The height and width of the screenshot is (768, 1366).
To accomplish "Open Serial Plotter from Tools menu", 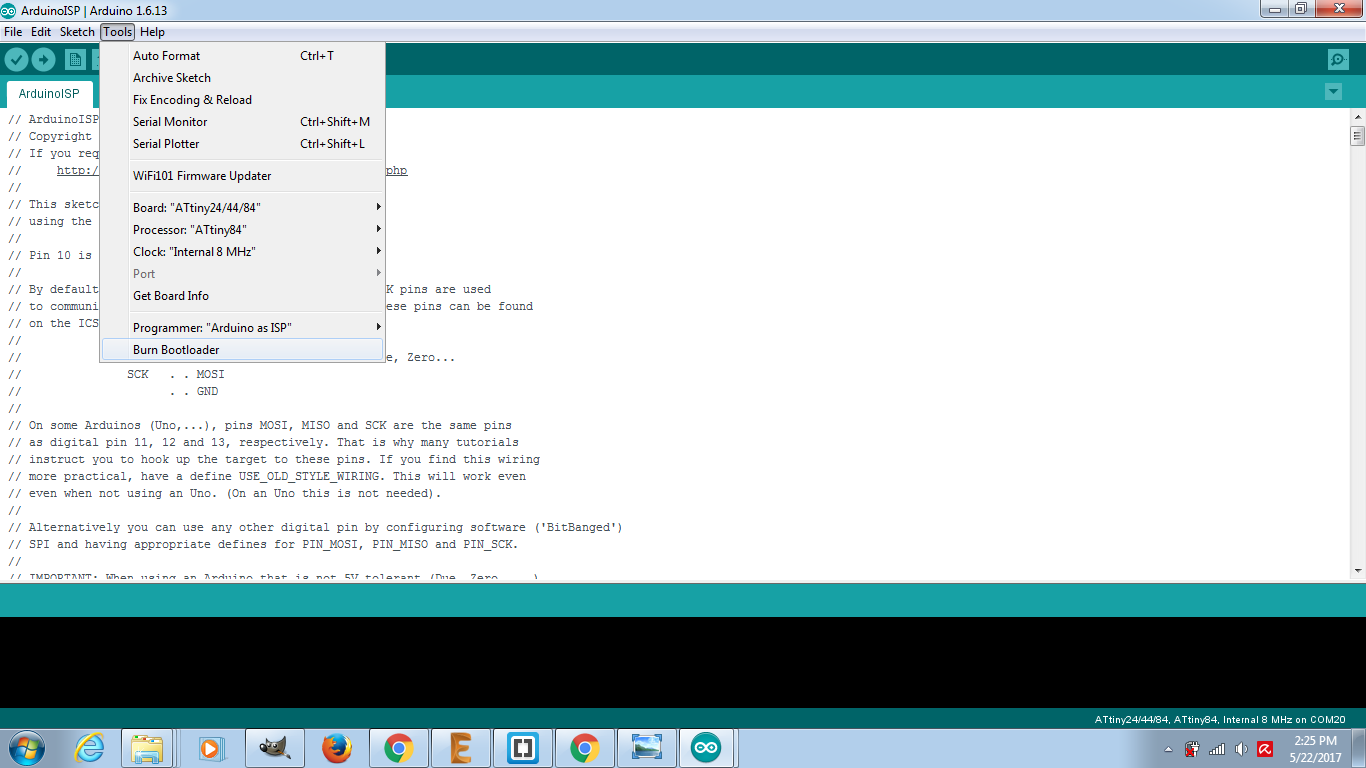I will pos(243,144).
